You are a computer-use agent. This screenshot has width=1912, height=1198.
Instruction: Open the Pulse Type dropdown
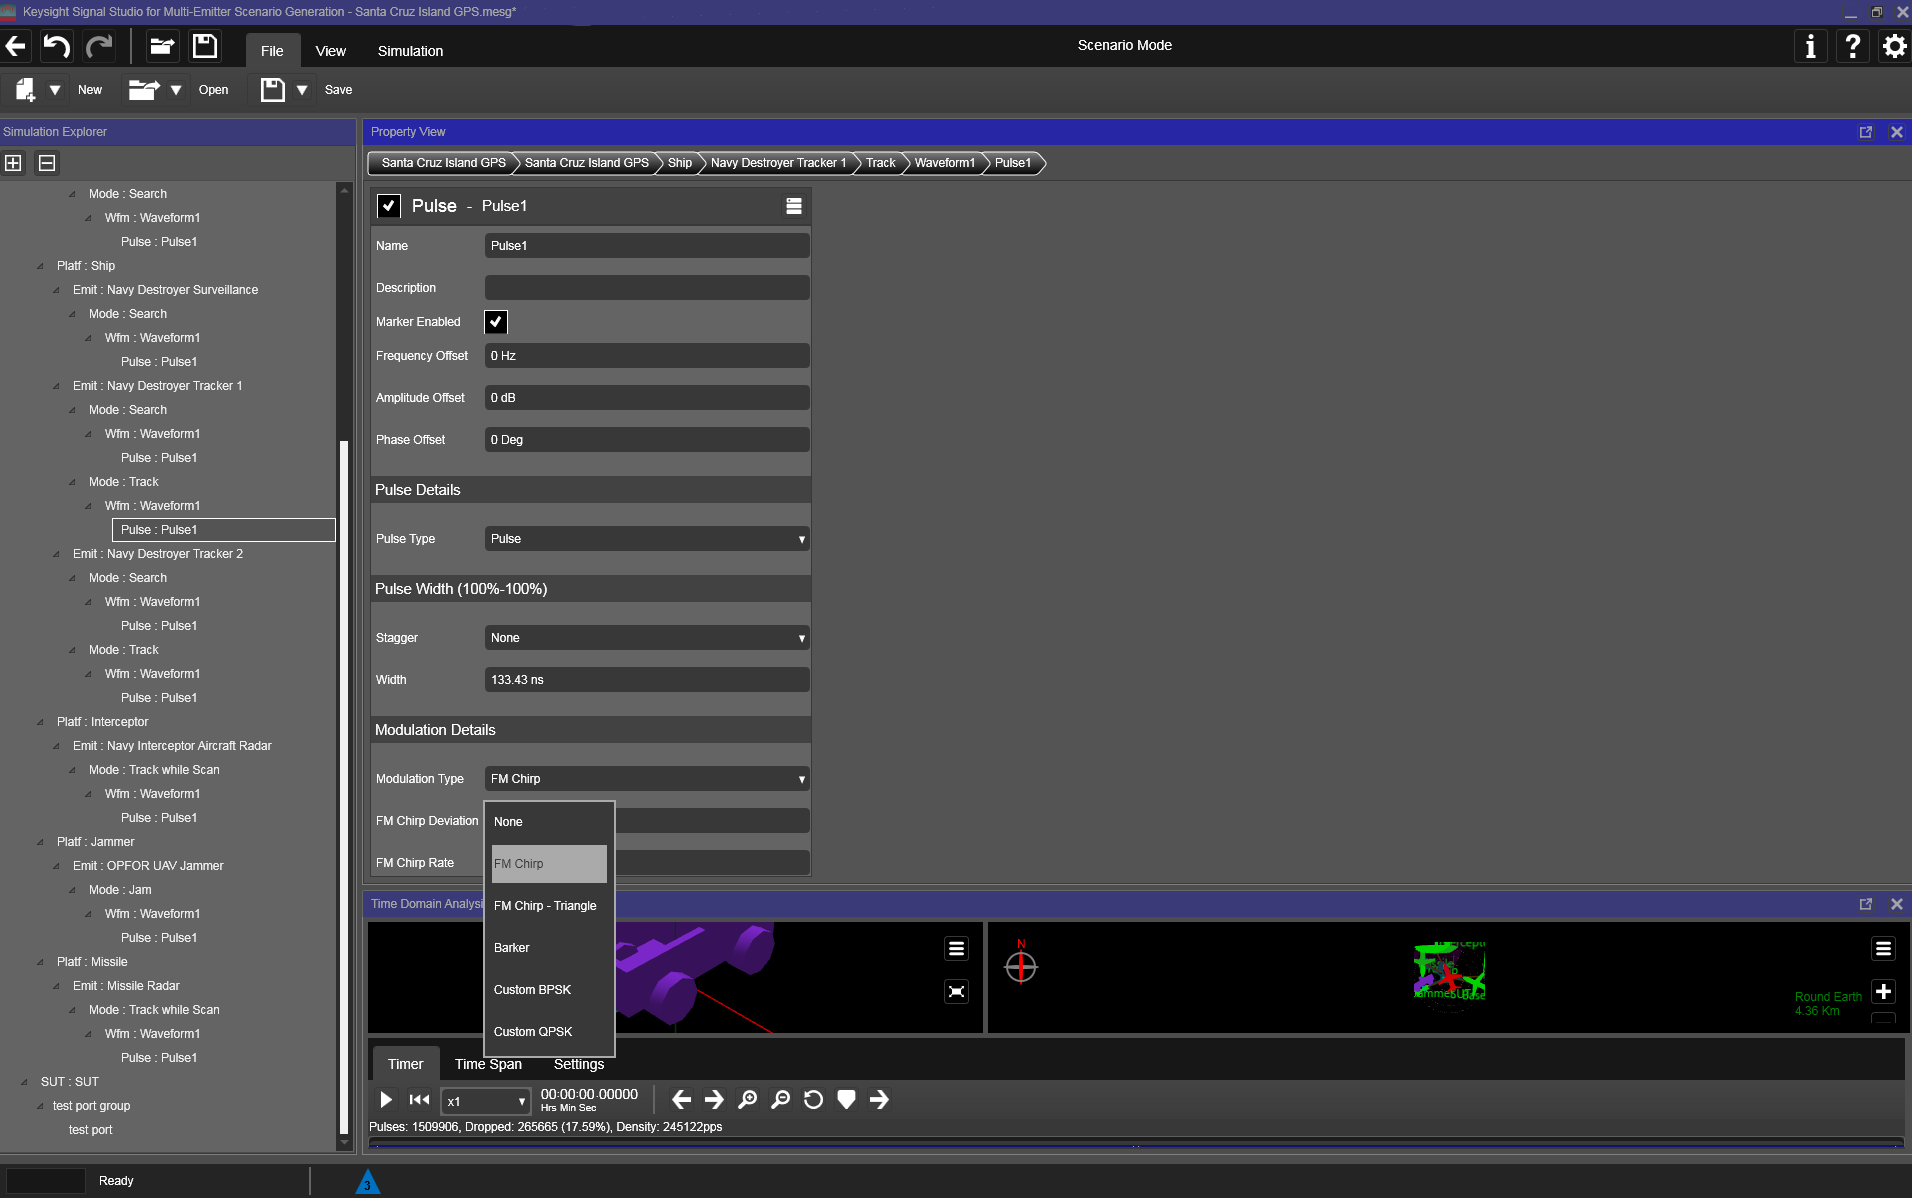tap(646, 539)
